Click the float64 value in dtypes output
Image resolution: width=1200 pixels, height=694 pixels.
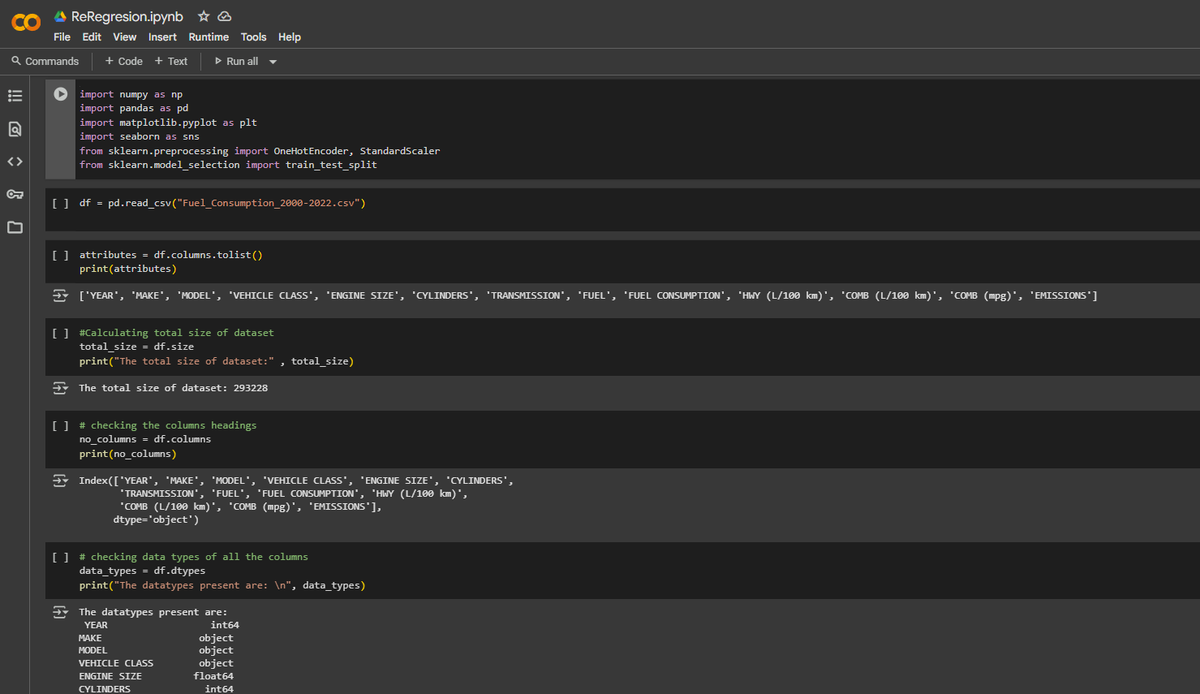click(213, 676)
